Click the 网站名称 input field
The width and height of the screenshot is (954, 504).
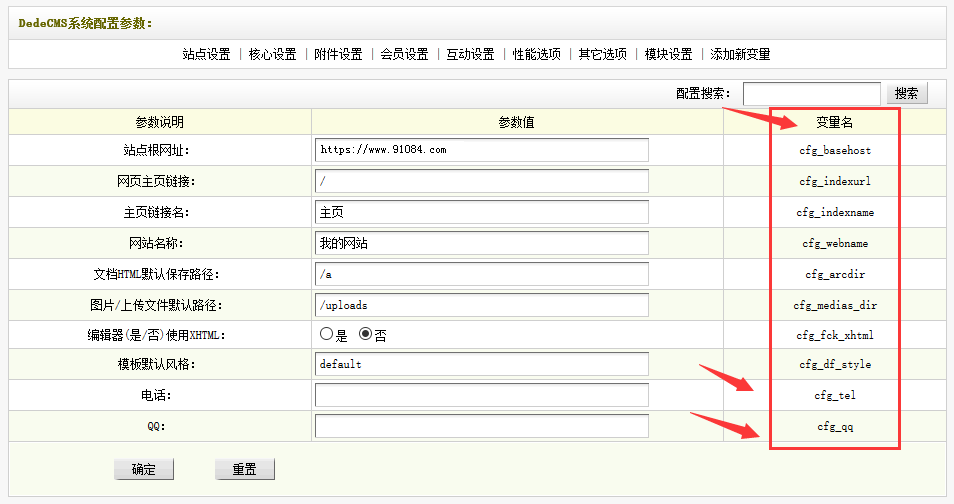click(x=481, y=243)
